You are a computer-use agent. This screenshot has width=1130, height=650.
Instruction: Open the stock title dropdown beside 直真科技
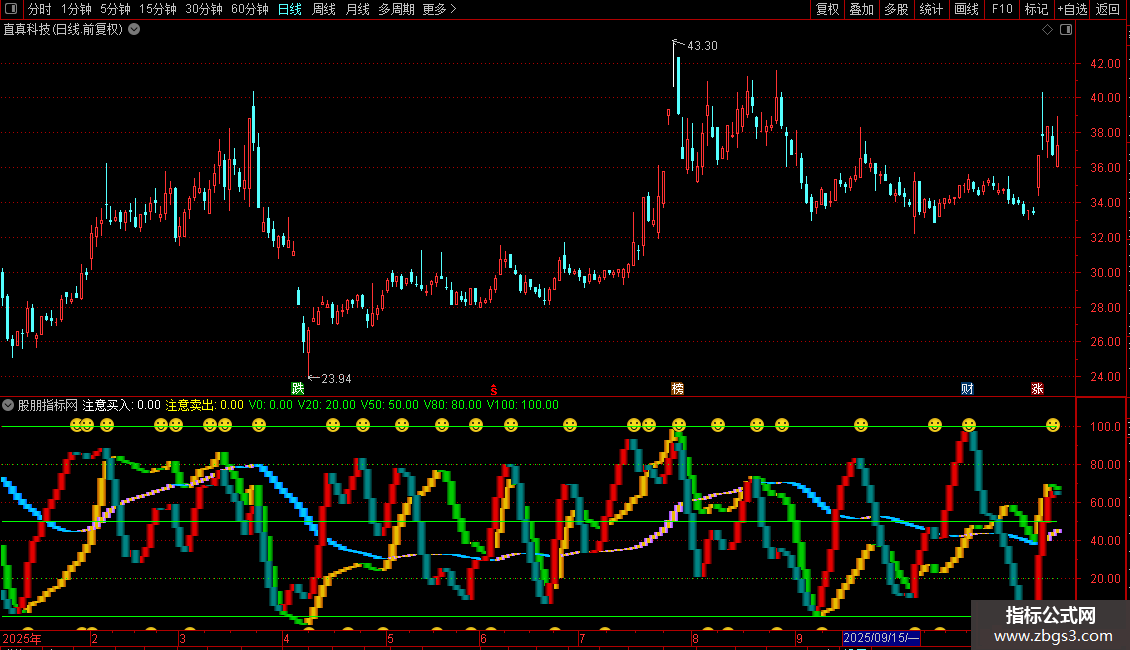[x=134, y=29]
